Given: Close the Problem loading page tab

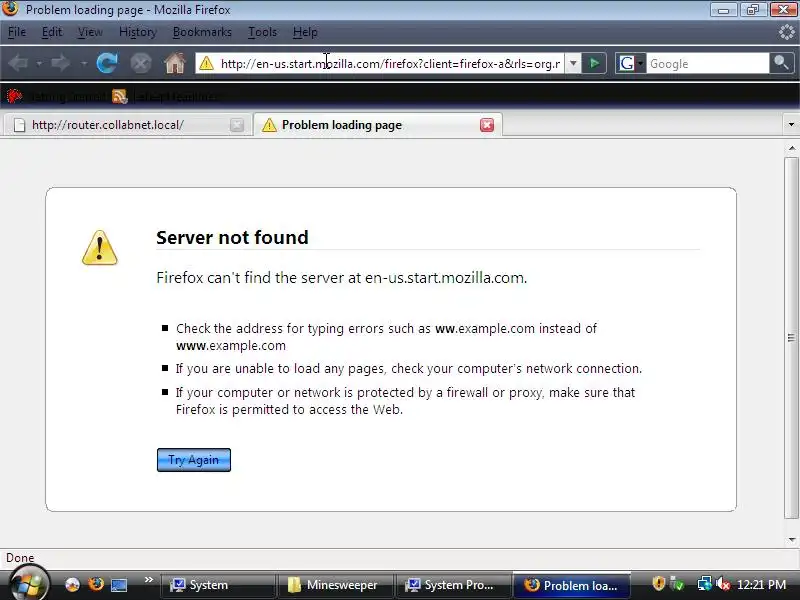Looking at the screenshot, I should pos(487,125).
